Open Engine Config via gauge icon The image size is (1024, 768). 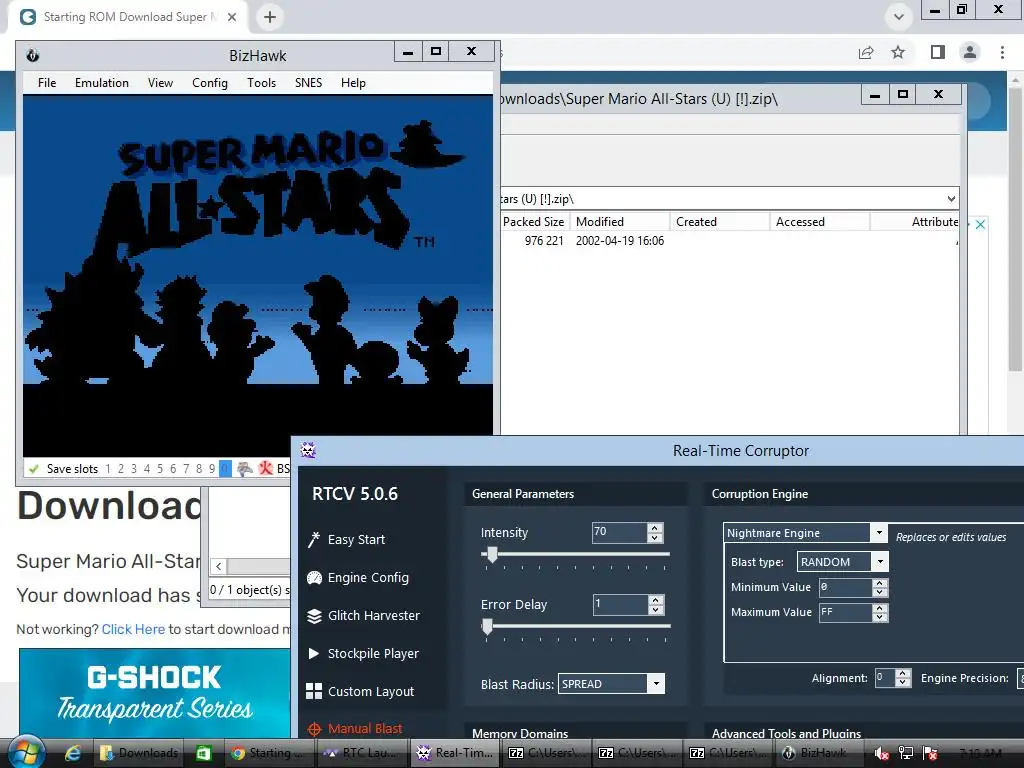314,578
